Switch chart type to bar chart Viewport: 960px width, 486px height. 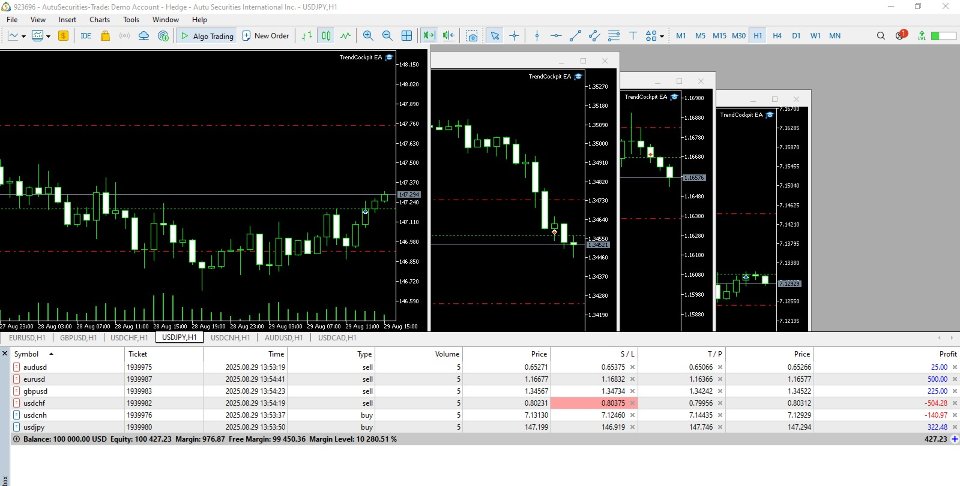point(307,36)
